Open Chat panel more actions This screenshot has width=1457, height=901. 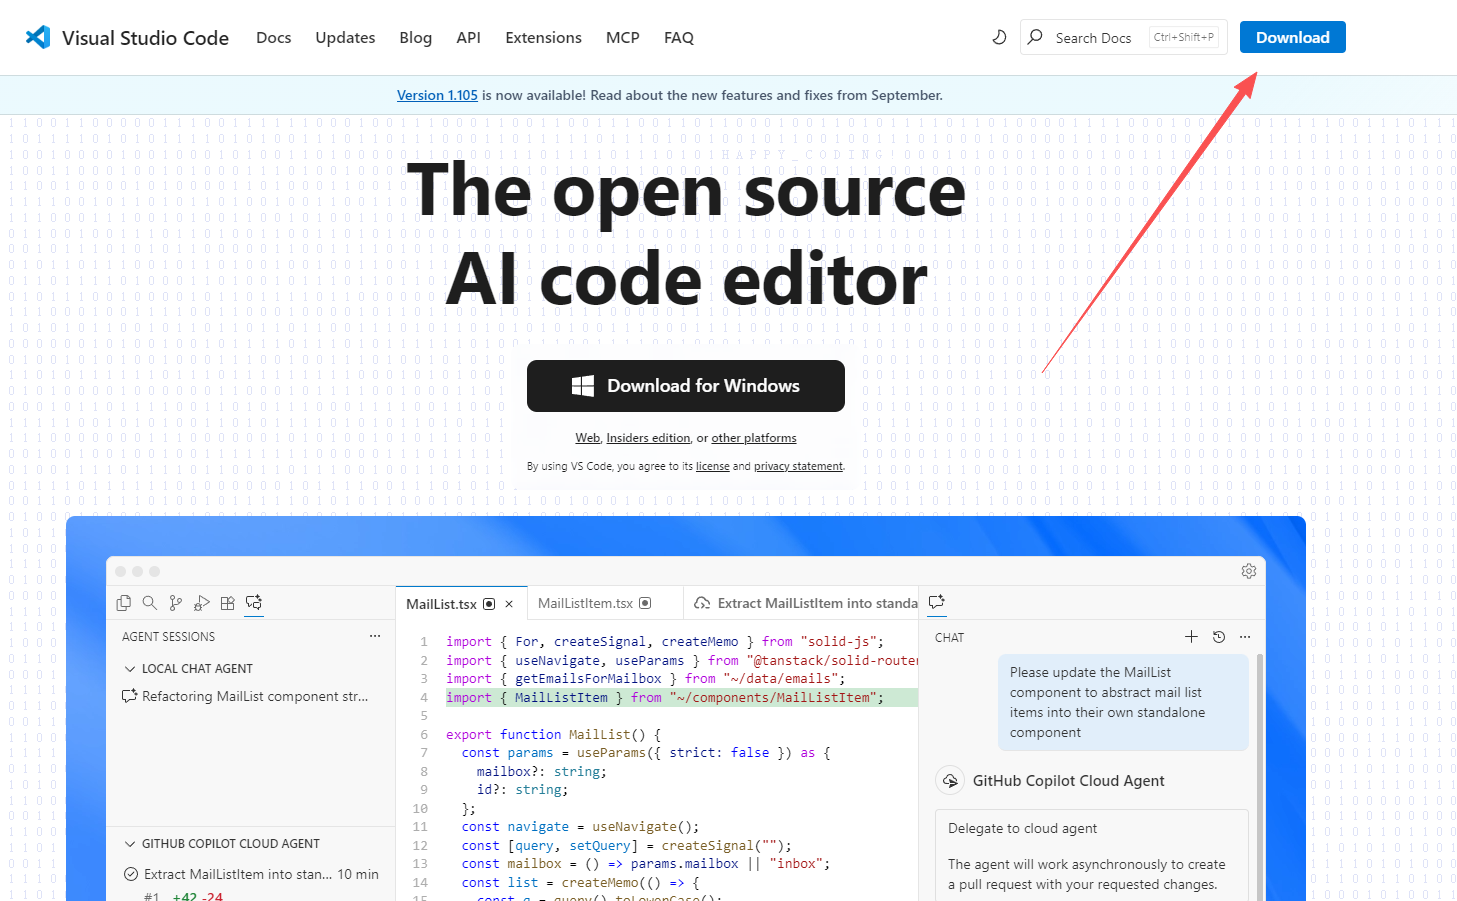coord(1245,637)
